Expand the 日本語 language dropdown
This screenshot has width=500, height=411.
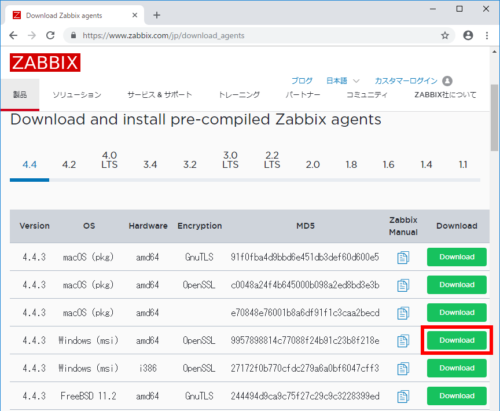(343, 81)
